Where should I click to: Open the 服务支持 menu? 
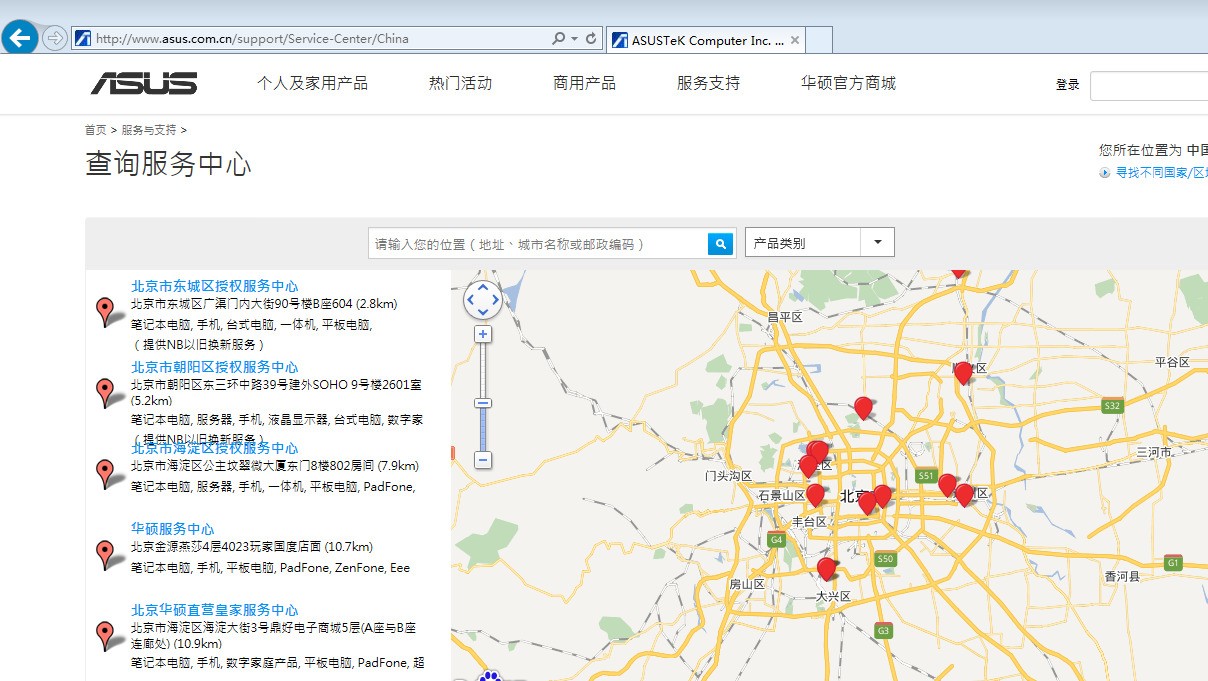[x=708, y=83]
